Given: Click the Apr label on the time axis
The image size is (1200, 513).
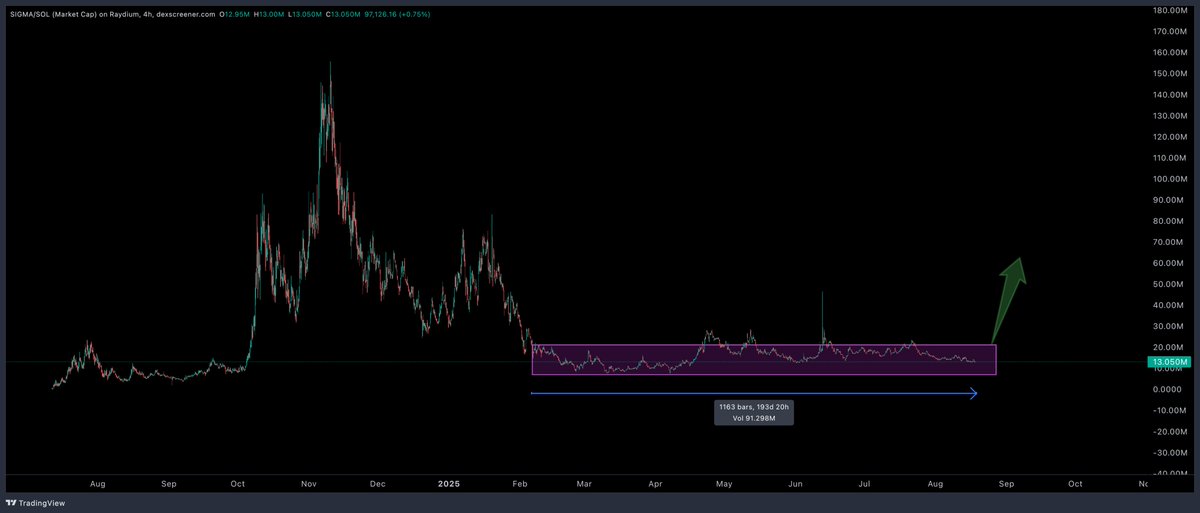Looking at the screenshot, I should [656, 483].
